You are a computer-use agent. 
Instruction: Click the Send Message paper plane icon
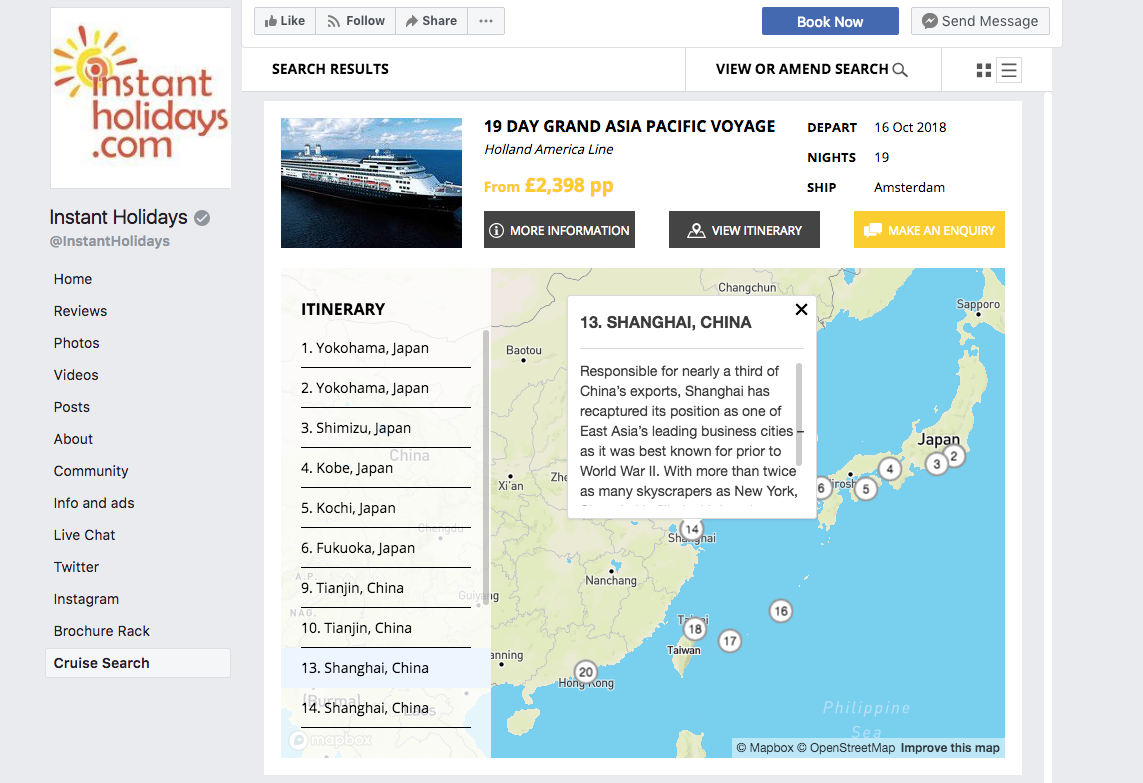pos(931,20)
